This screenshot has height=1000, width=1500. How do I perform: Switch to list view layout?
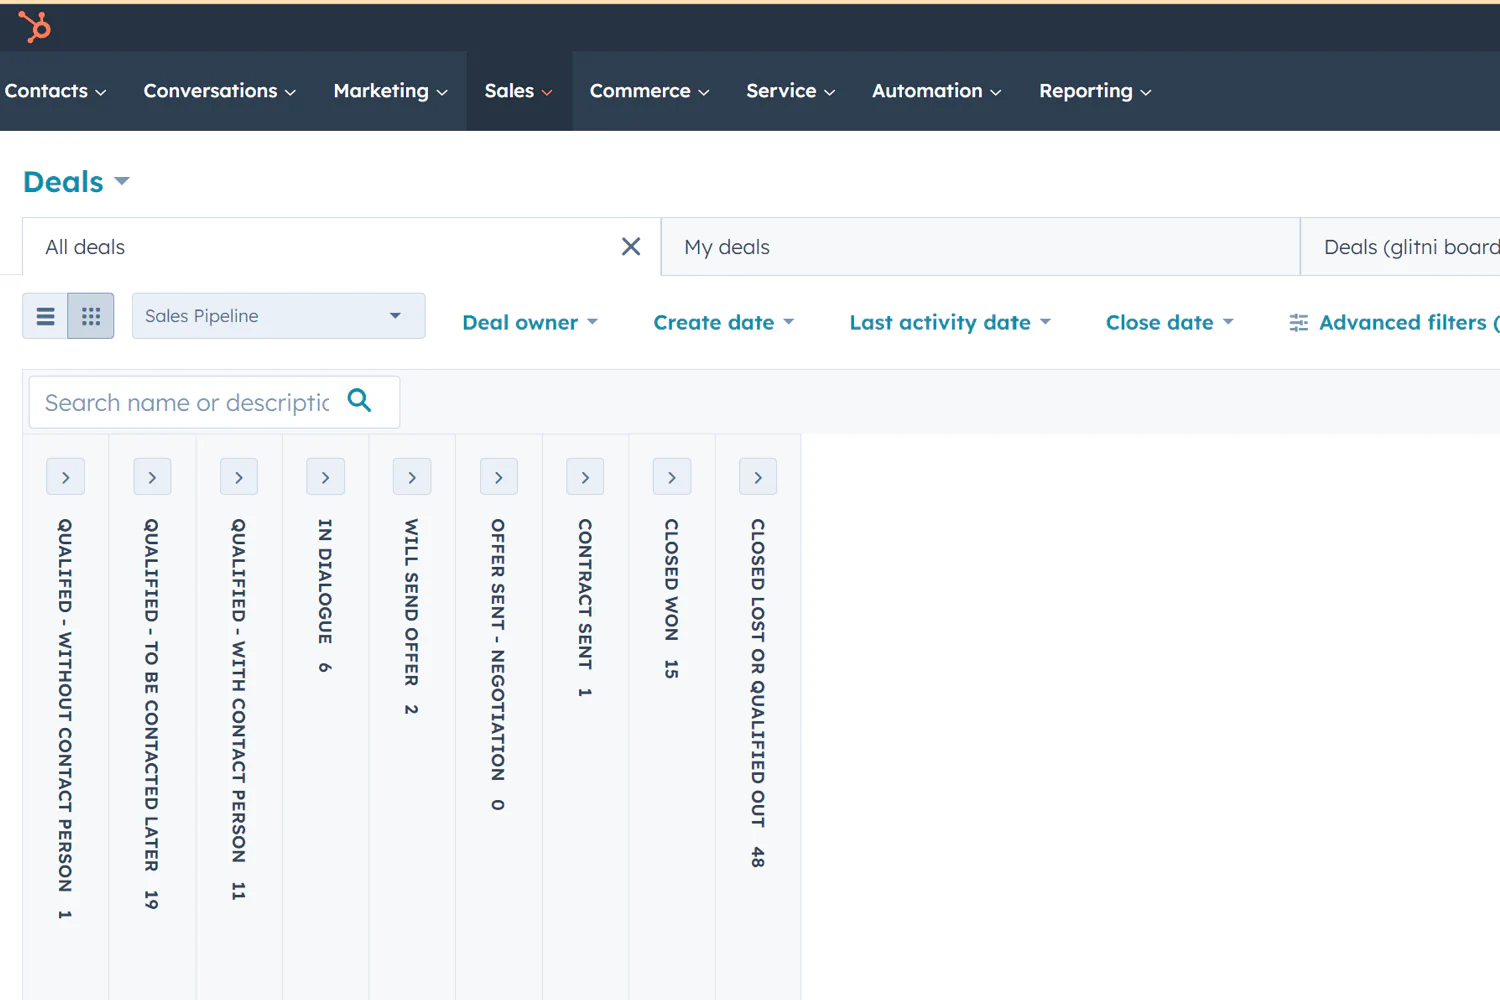pos(45,315)
